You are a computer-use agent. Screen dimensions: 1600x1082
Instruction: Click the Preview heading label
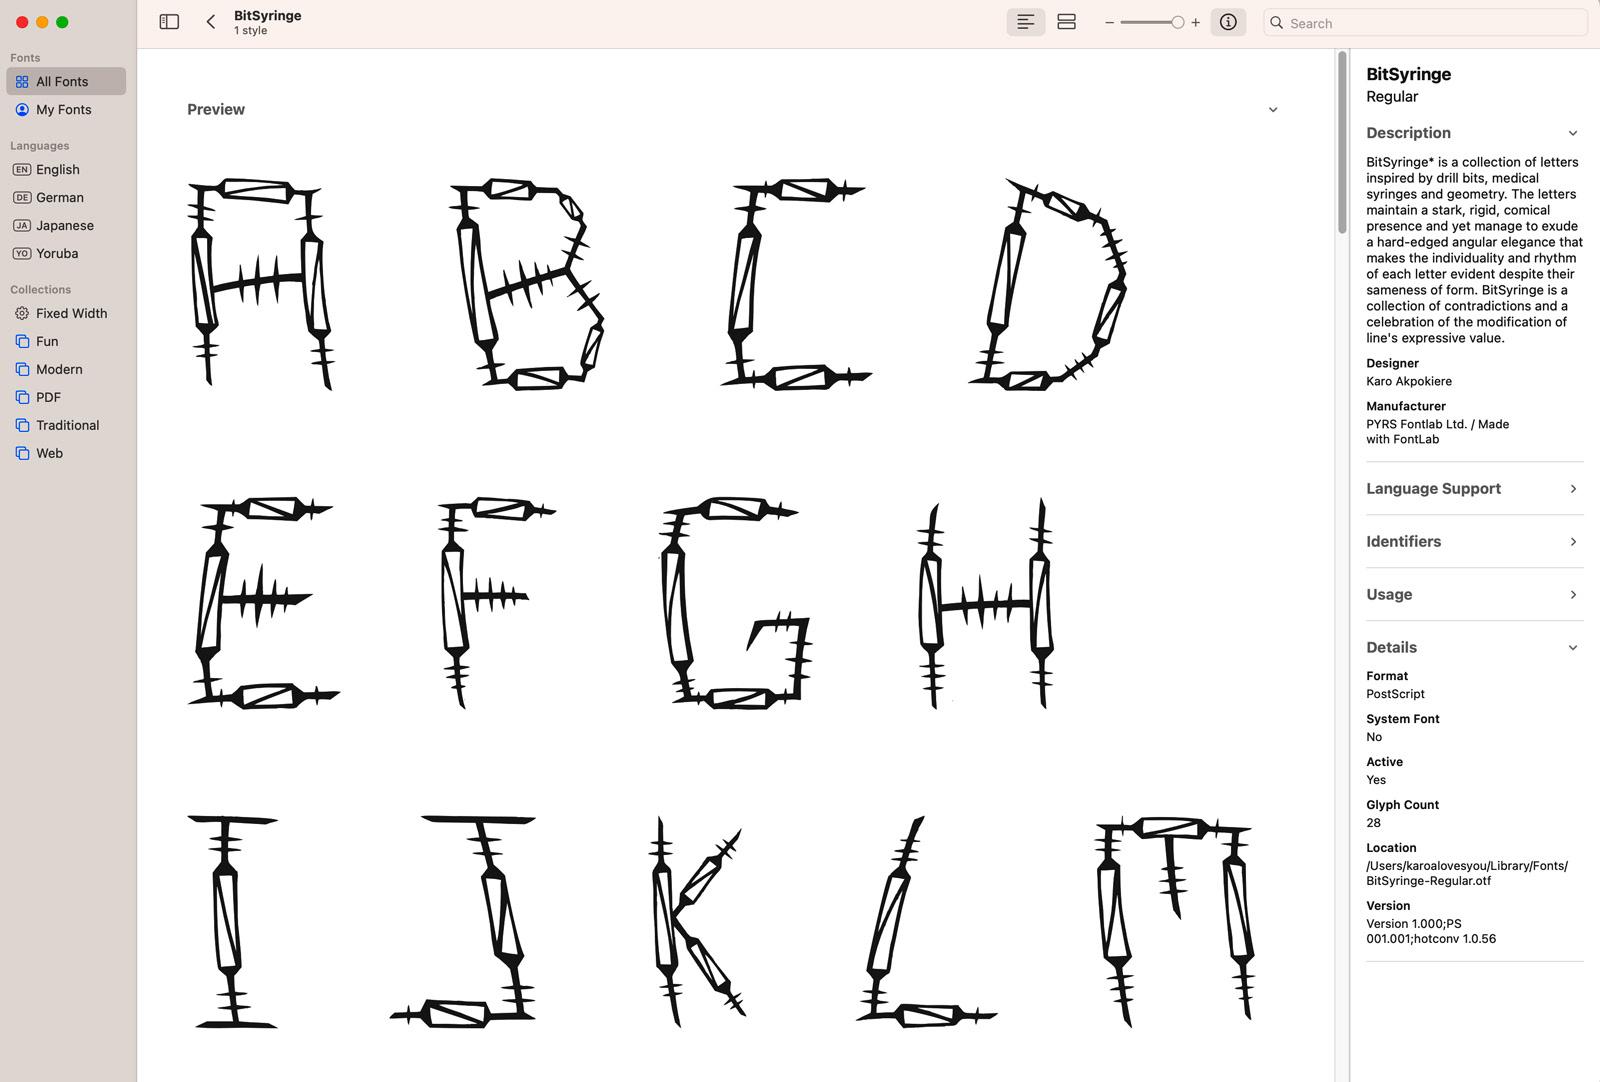[216, 109]
